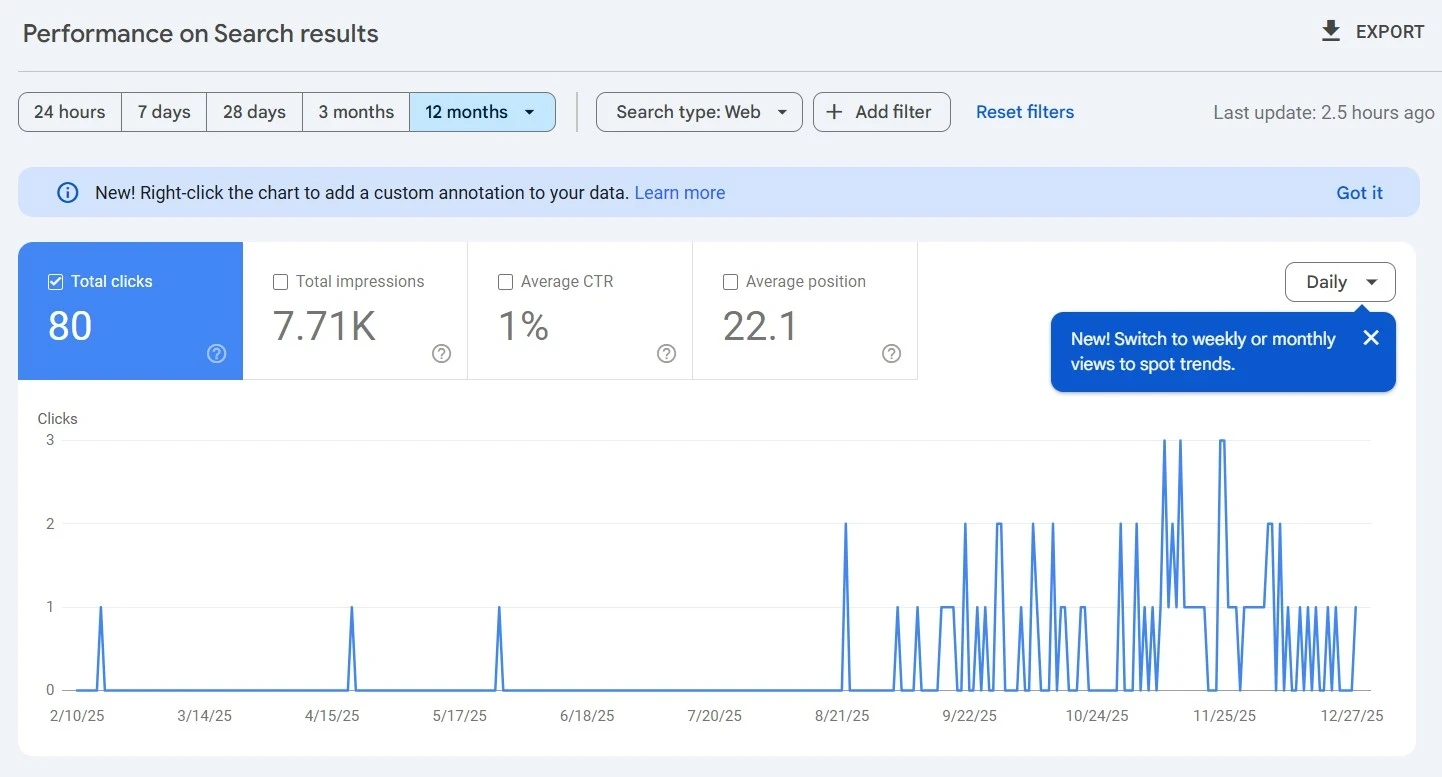Check the Average position checkbox
This screenshot has height=777, width=1442.
731,282
